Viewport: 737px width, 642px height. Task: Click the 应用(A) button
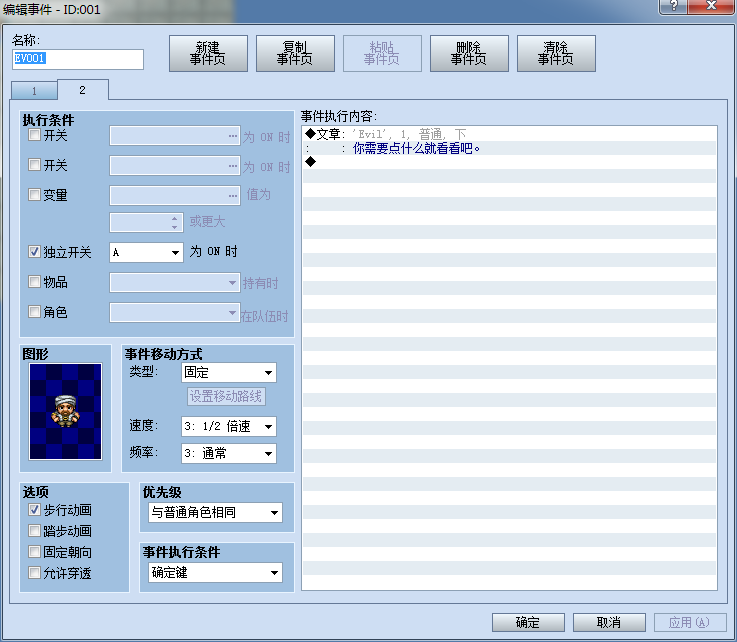tap(690, 622)
